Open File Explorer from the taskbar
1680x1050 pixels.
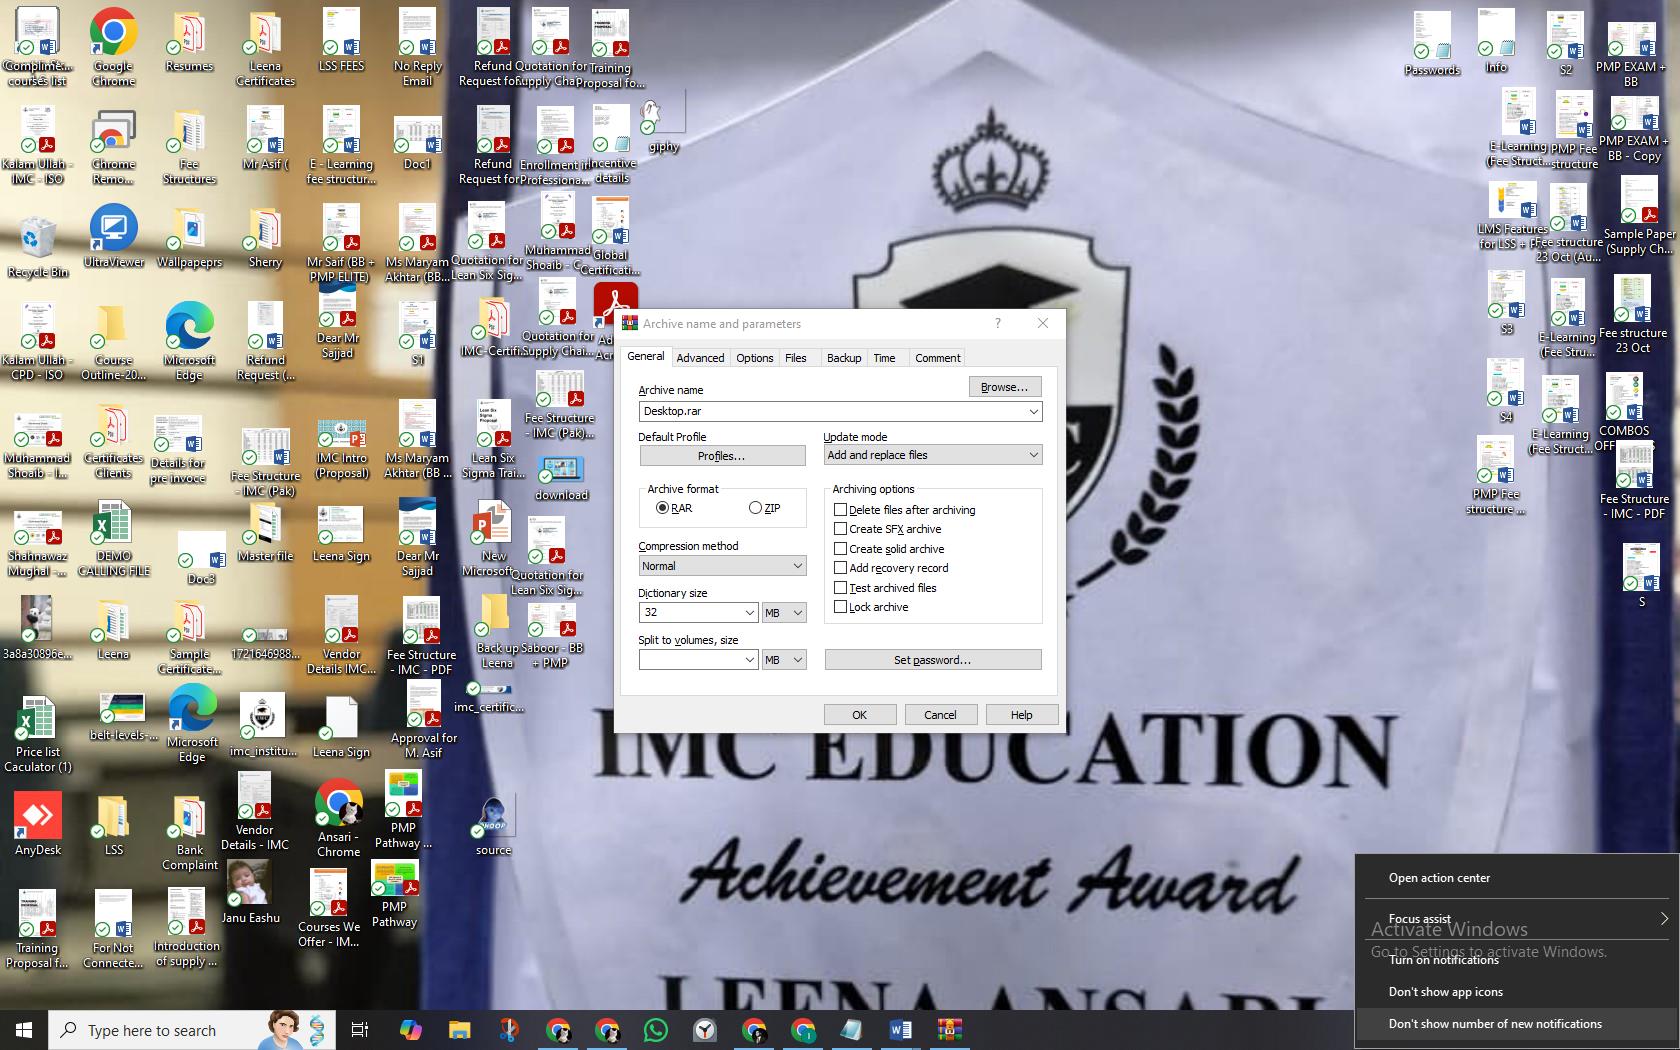[459, 1030]
